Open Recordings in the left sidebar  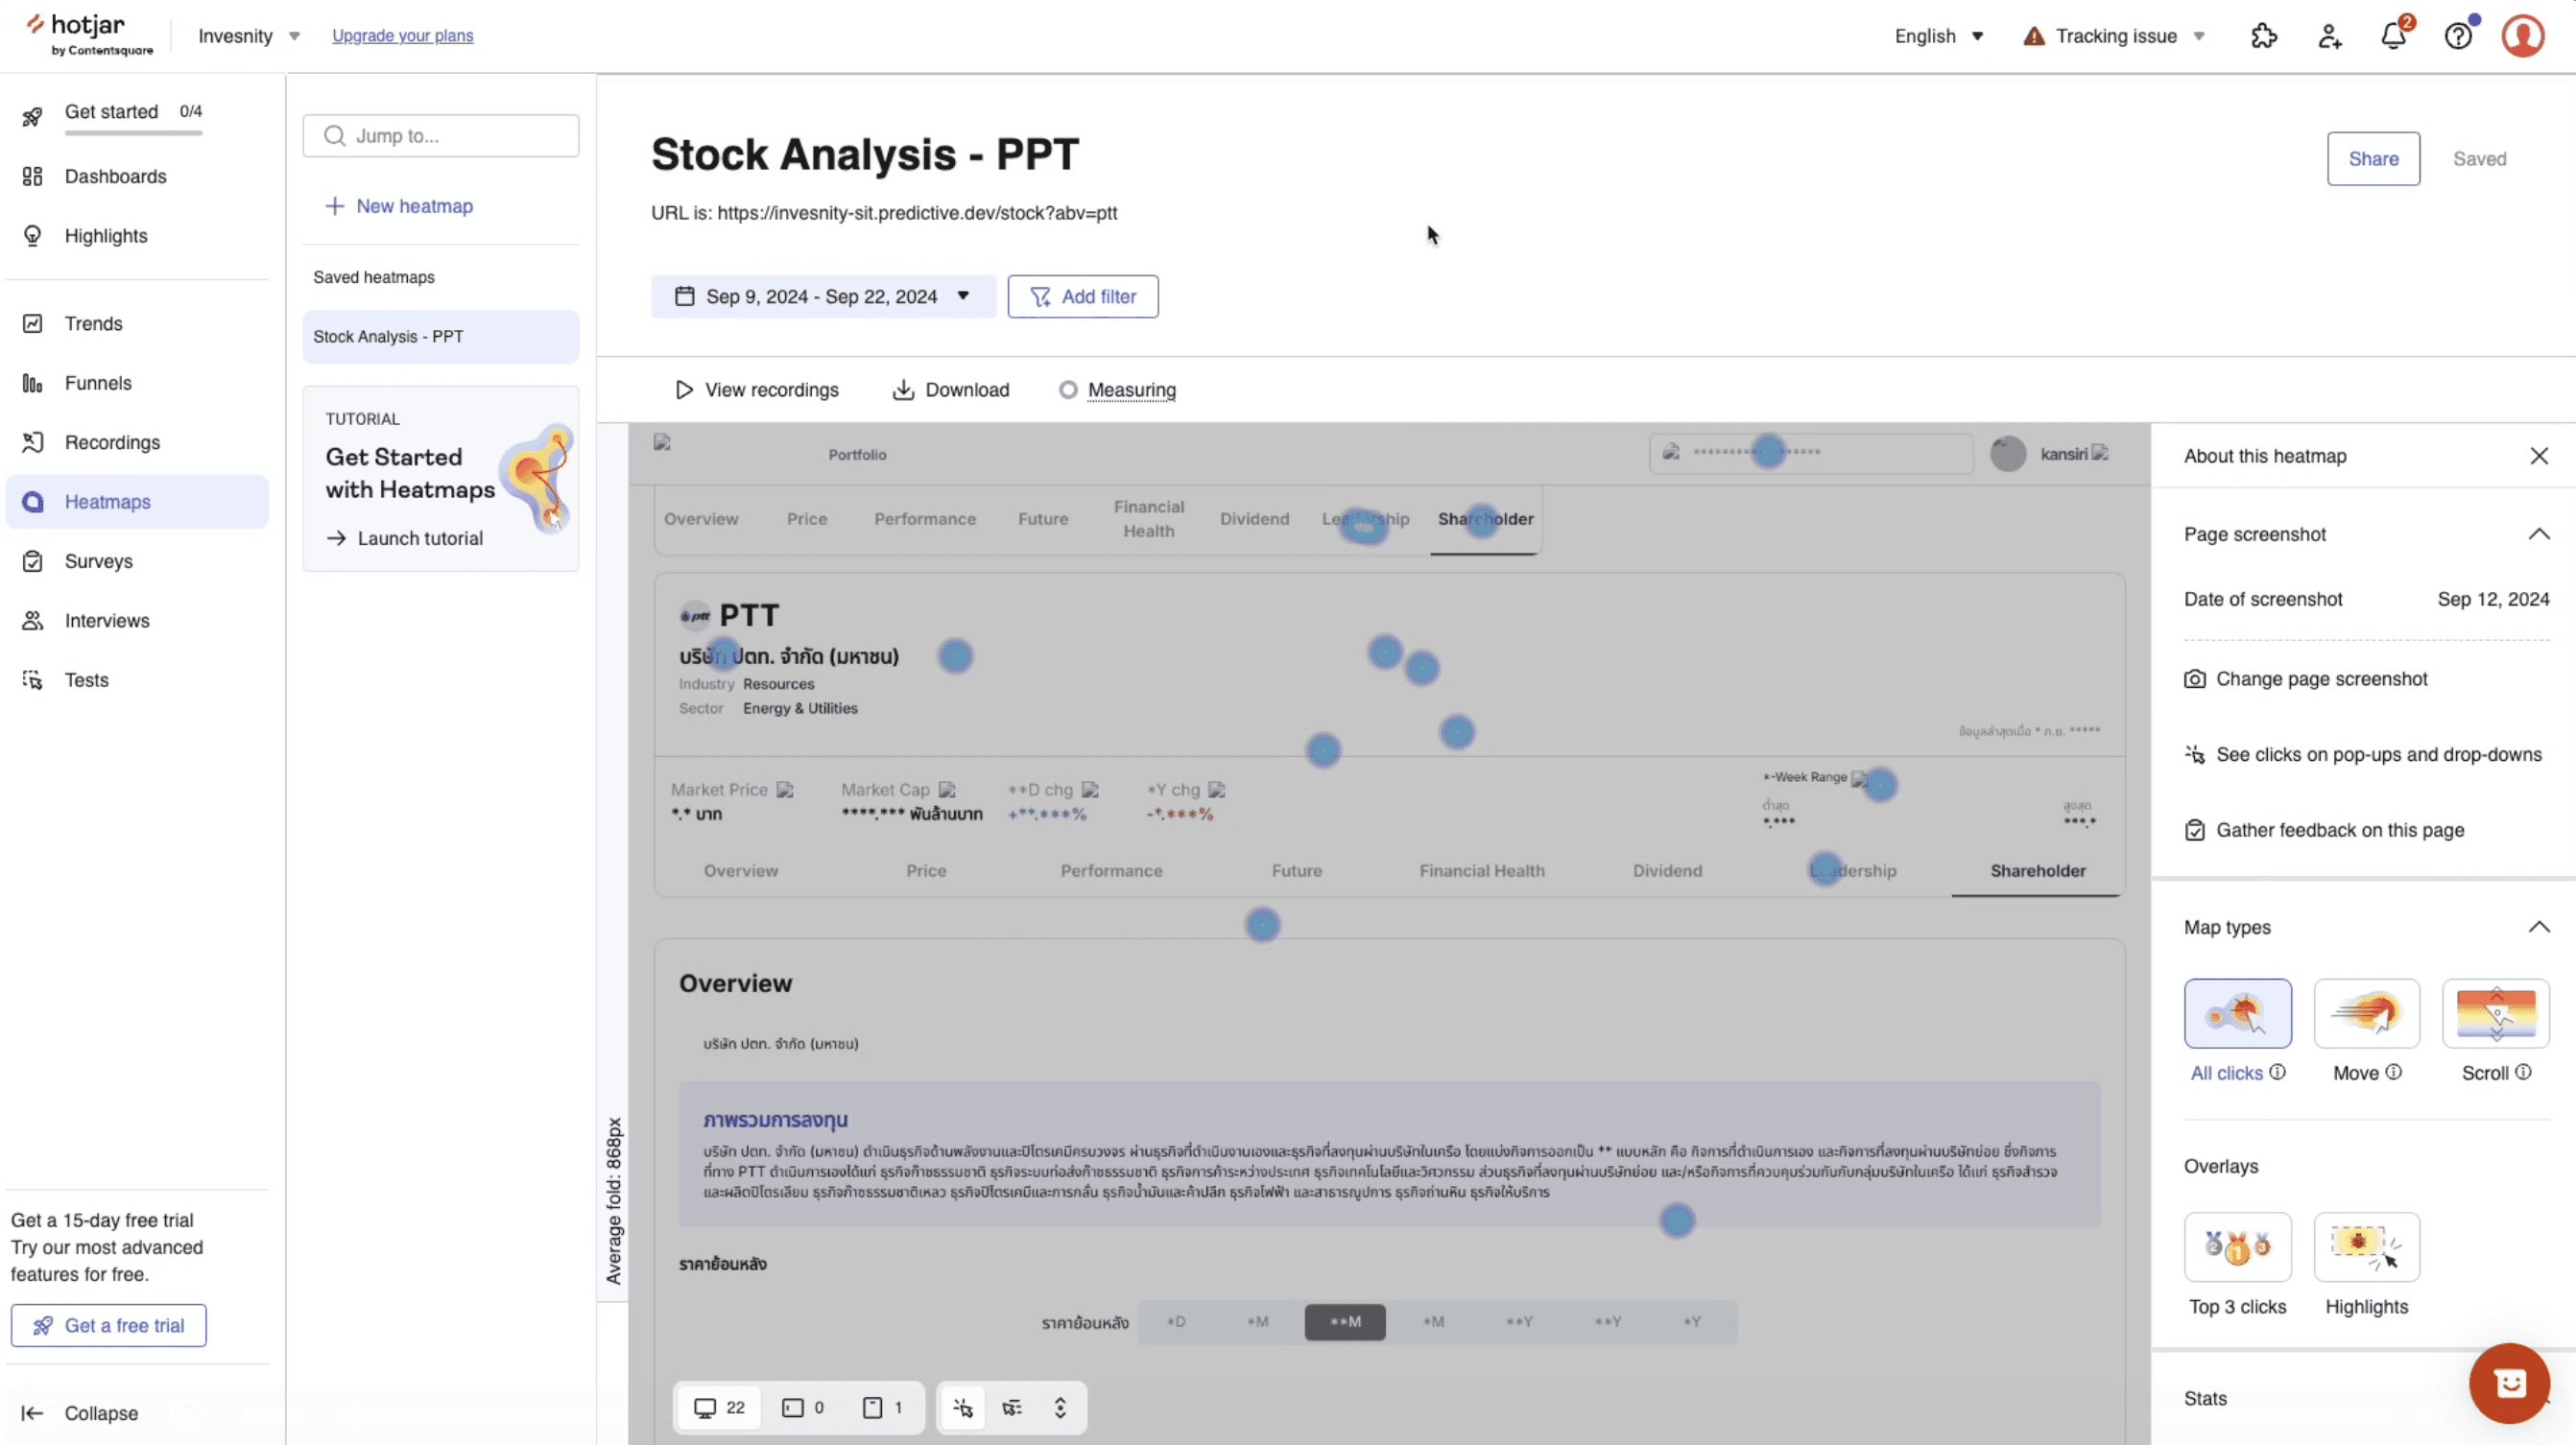(112, 442)
